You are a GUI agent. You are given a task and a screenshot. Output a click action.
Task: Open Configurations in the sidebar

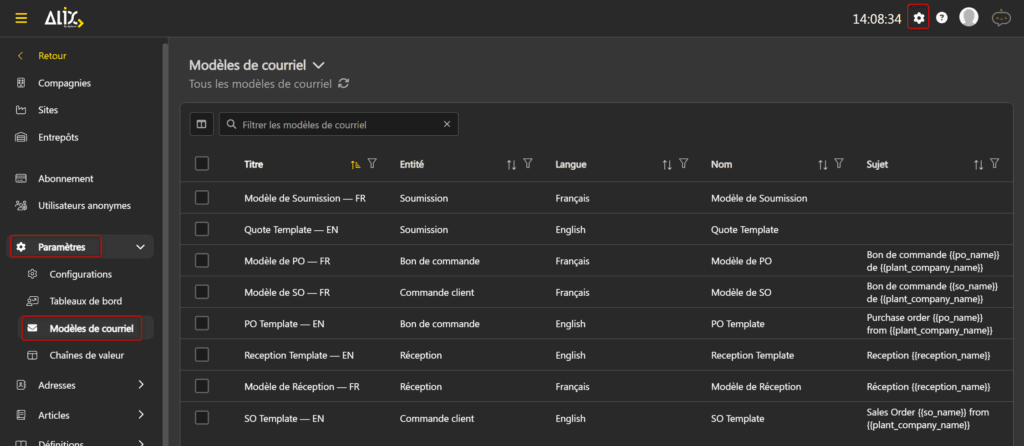coord(80,274)
